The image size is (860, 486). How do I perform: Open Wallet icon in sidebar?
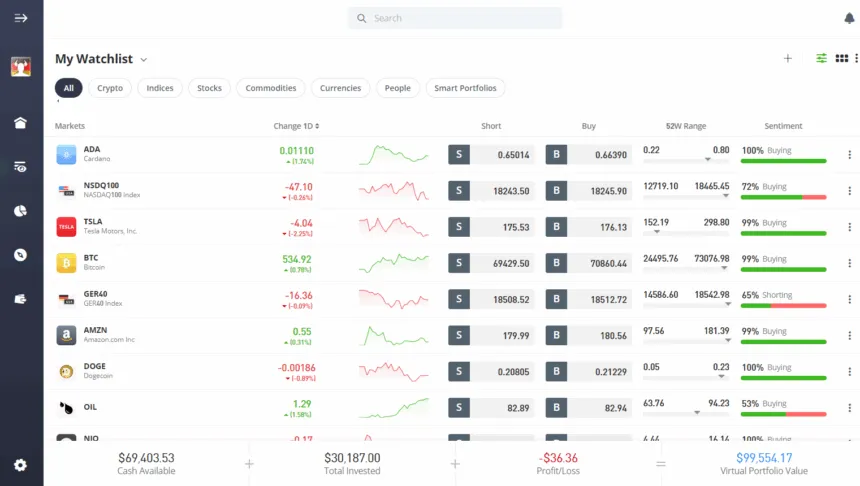pos(20,299)
